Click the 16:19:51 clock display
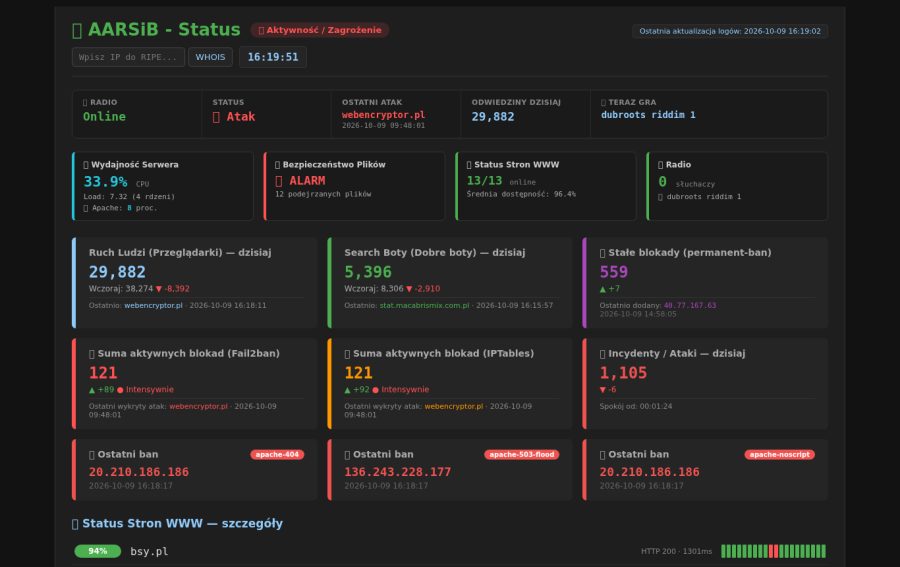Image resolution: width=900 pixels, height=567 pixels. (273, 57)
